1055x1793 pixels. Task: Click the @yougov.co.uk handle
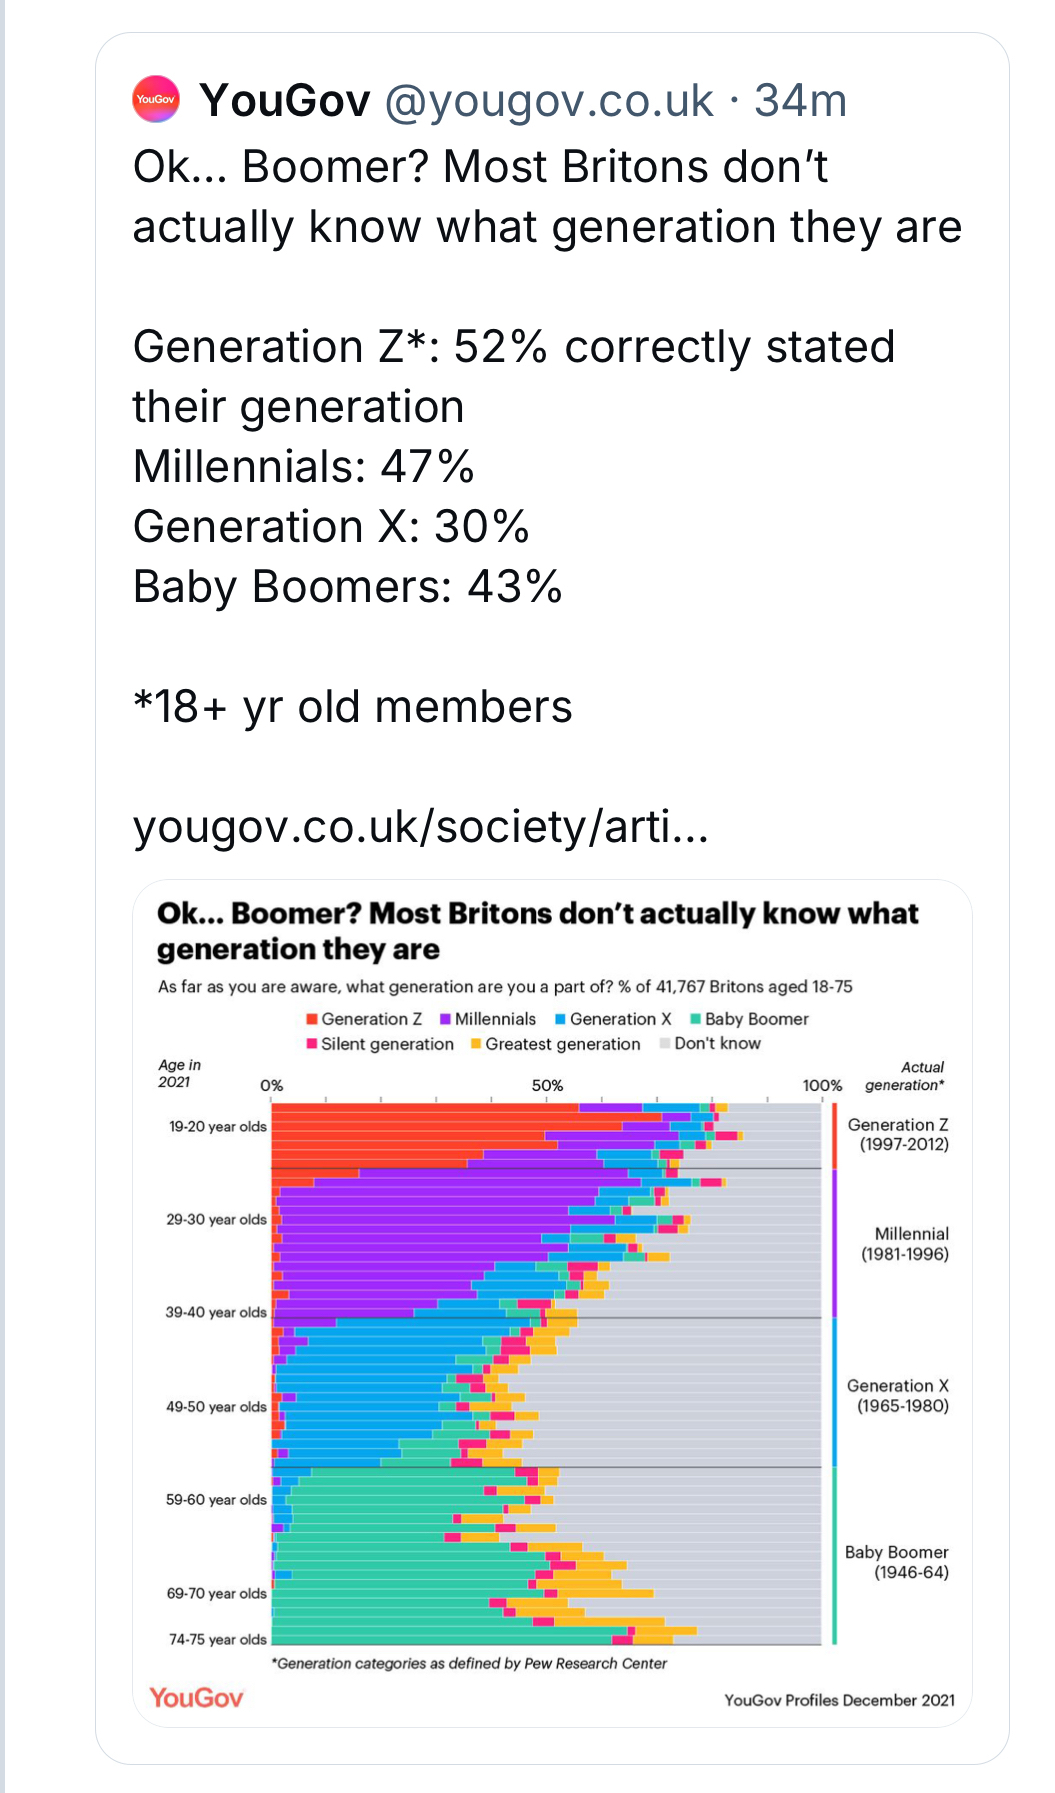(549, 100)
